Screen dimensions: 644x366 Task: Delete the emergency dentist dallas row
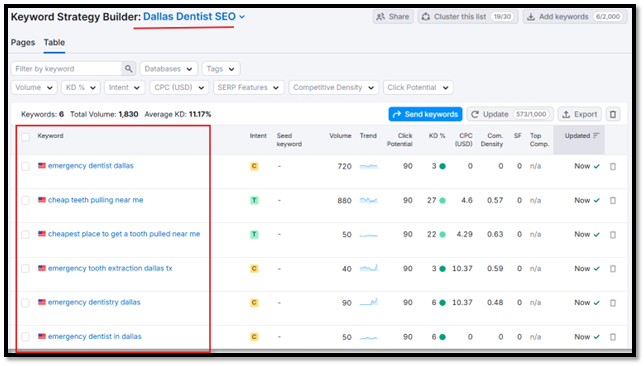coord(613,166)
